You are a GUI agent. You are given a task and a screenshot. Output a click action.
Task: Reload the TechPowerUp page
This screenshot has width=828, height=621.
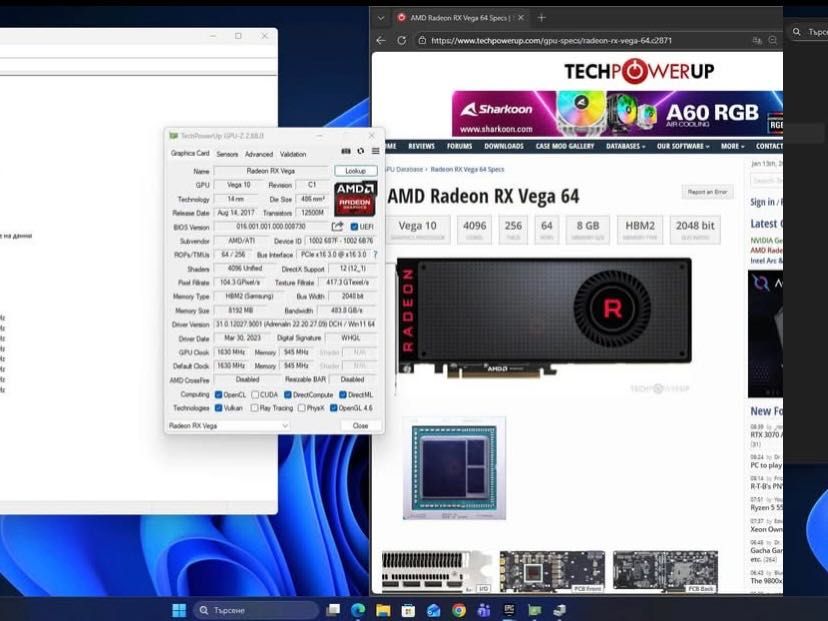click(x=401, y=40)
